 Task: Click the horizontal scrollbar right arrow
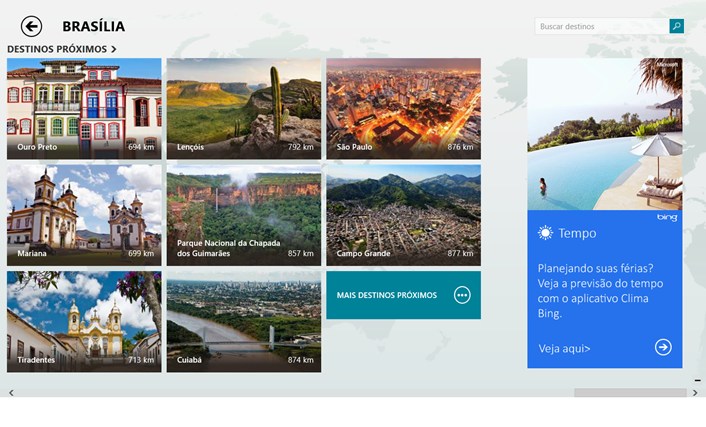coord(695,393)
